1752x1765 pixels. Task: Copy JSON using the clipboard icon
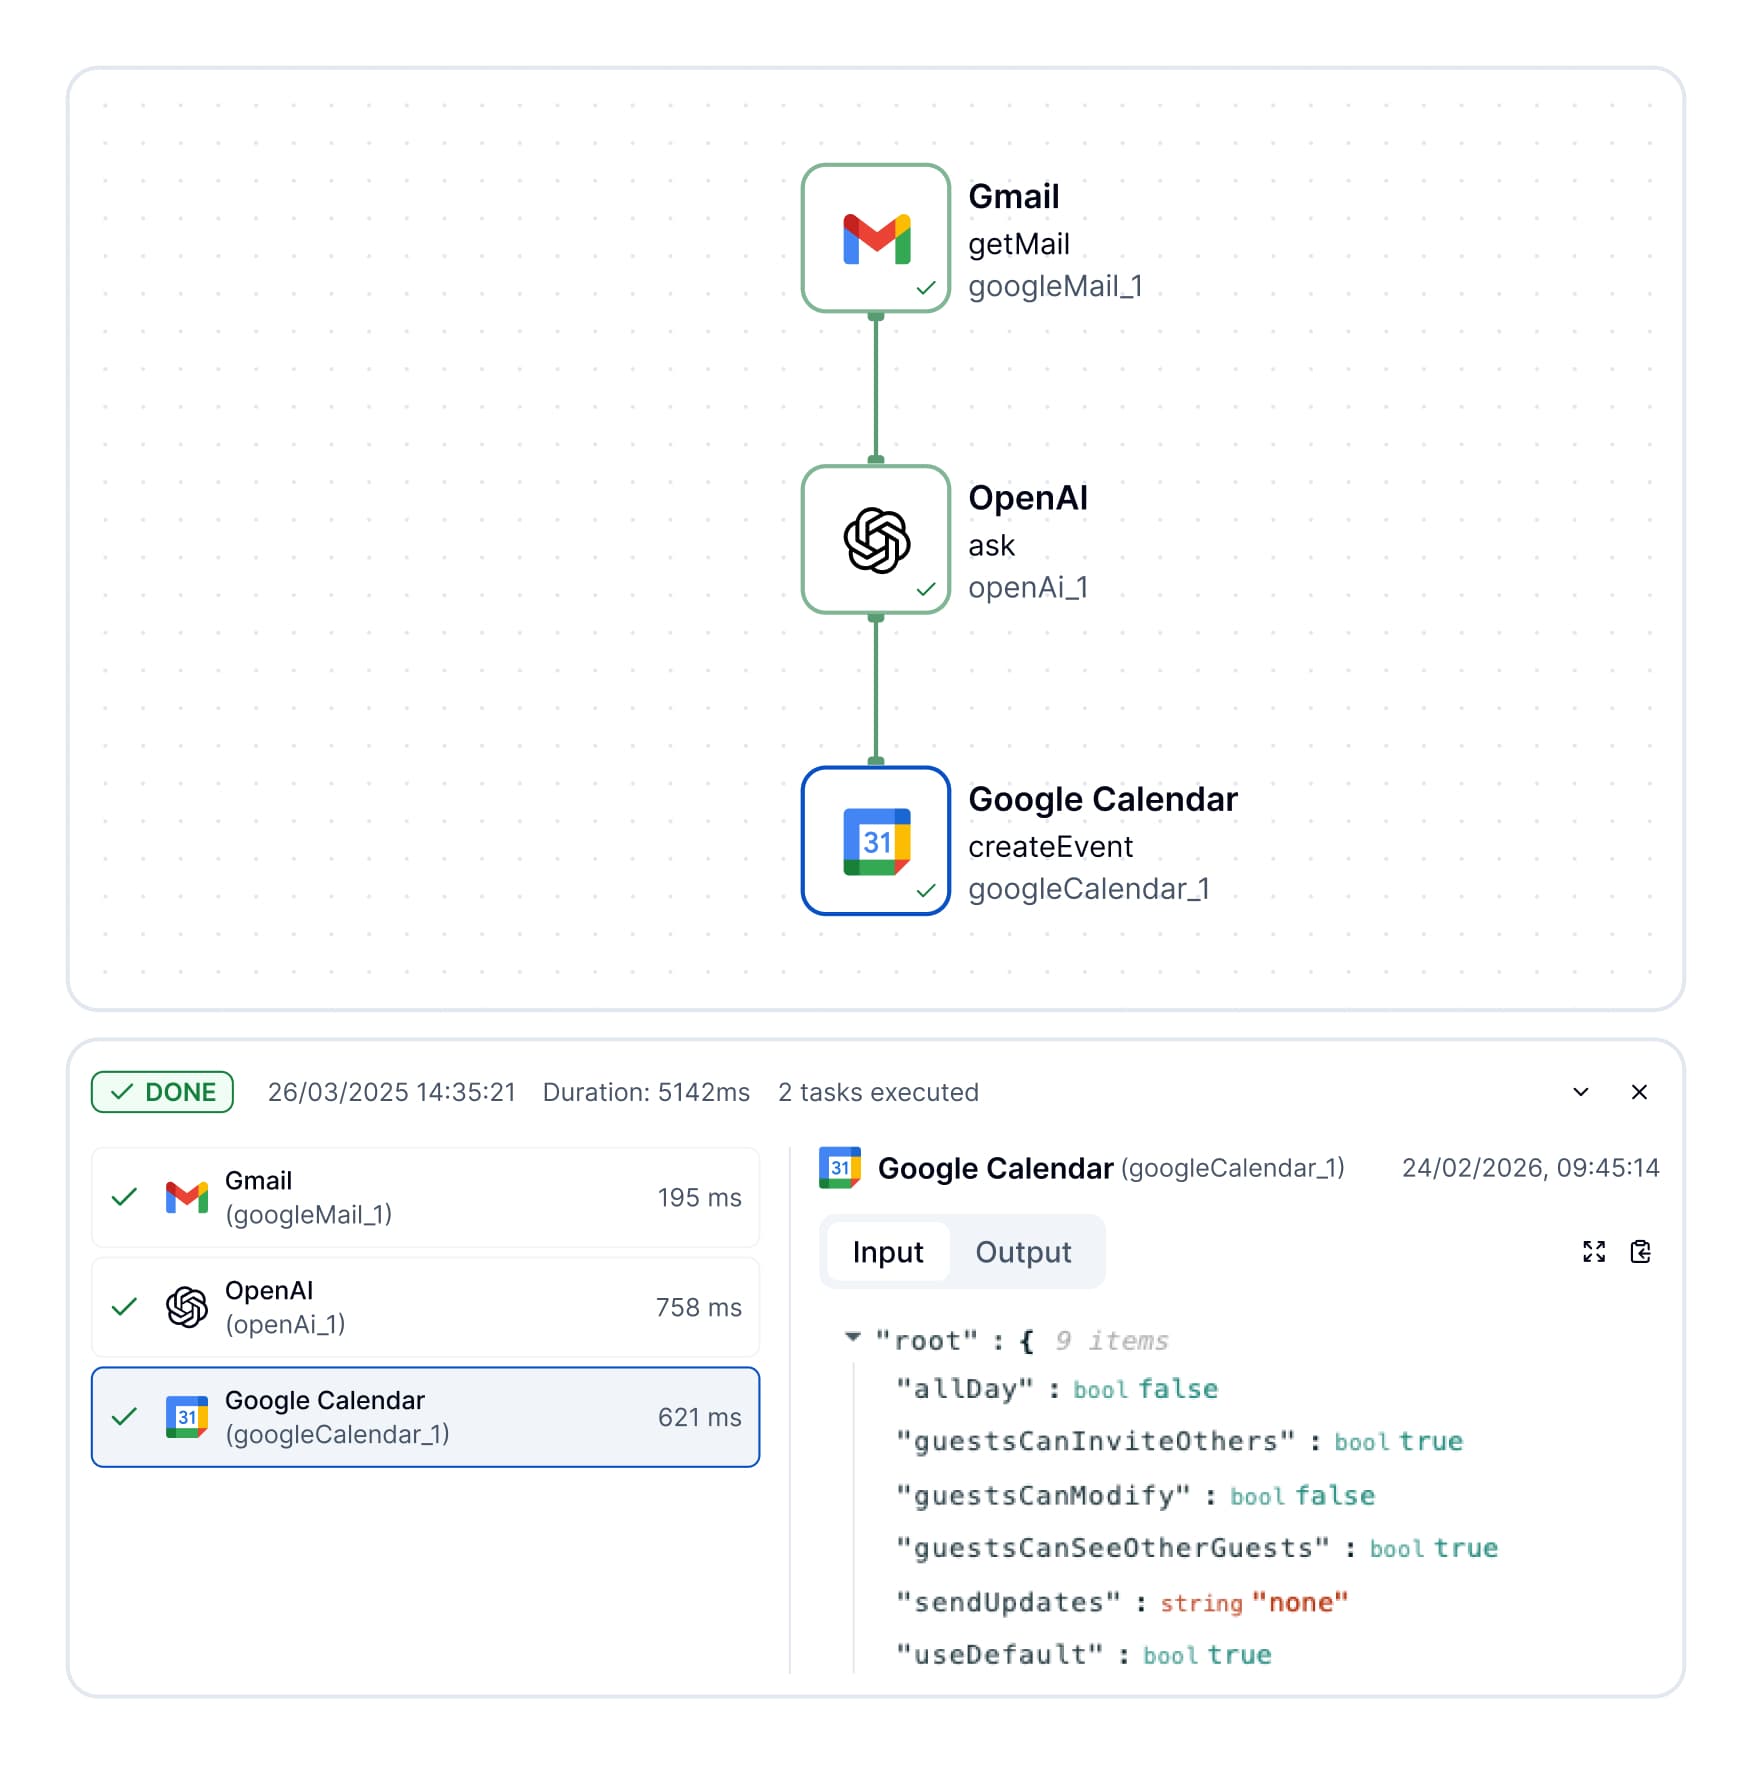coord(1640,1251)
